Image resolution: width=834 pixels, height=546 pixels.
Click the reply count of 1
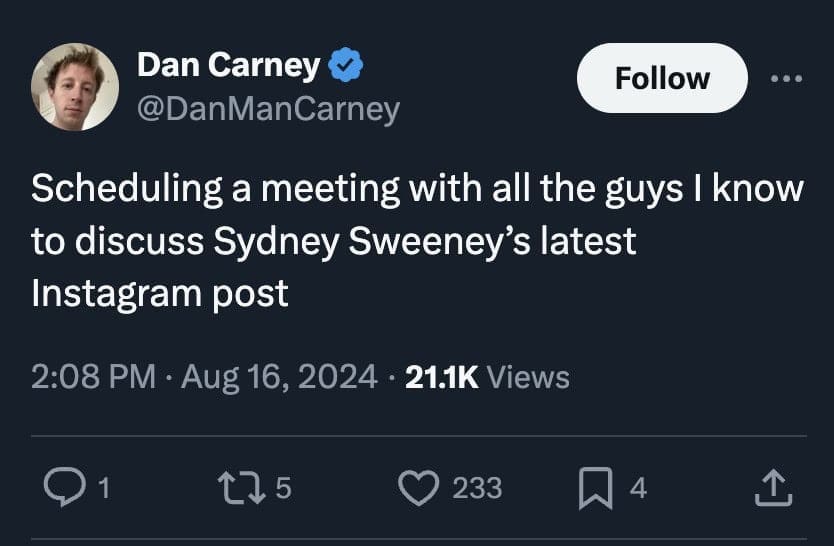click(x=106, y=488)
